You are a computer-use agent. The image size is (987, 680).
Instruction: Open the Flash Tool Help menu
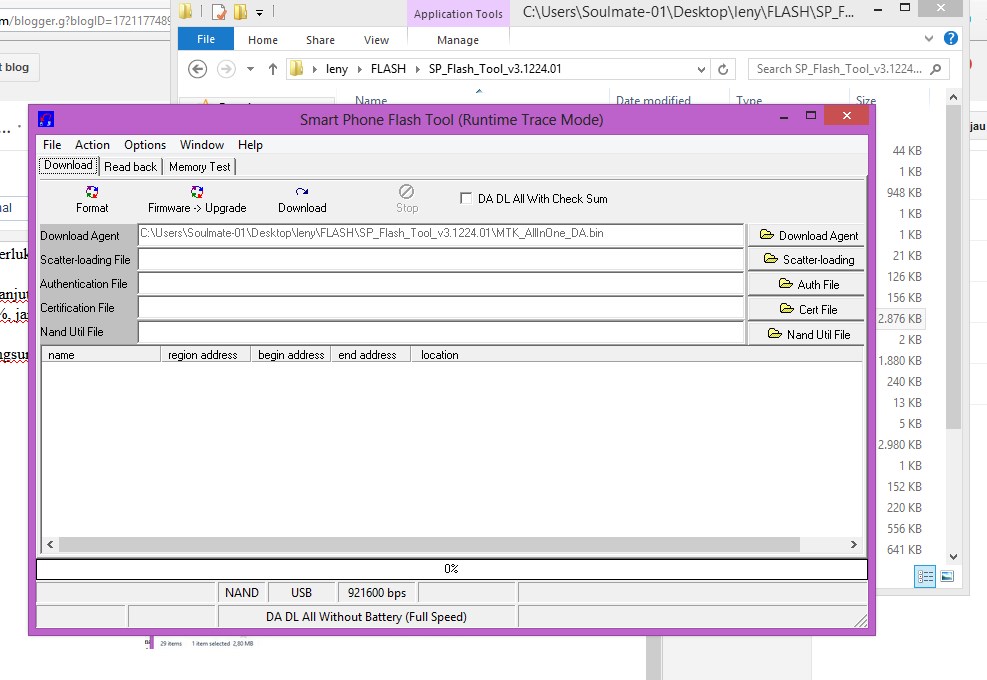click(251, 145)
